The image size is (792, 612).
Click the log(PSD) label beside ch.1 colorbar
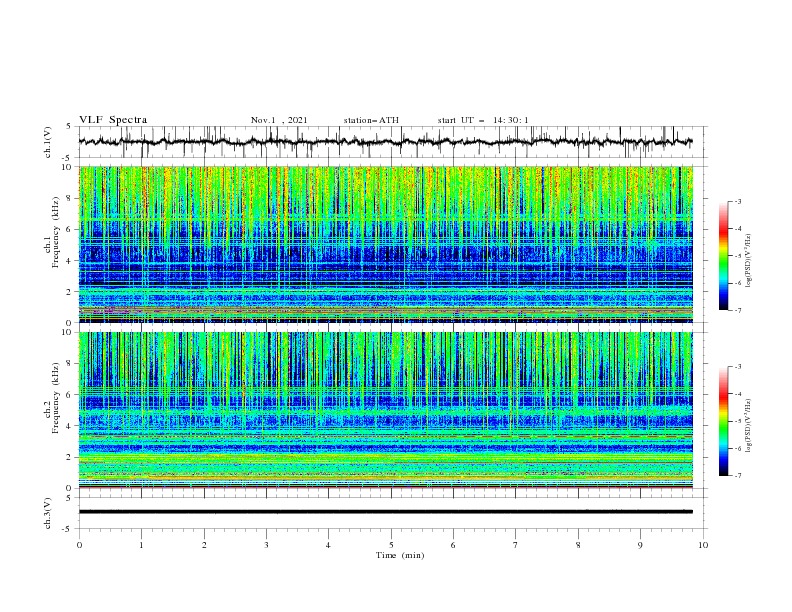tap(749, 261)
